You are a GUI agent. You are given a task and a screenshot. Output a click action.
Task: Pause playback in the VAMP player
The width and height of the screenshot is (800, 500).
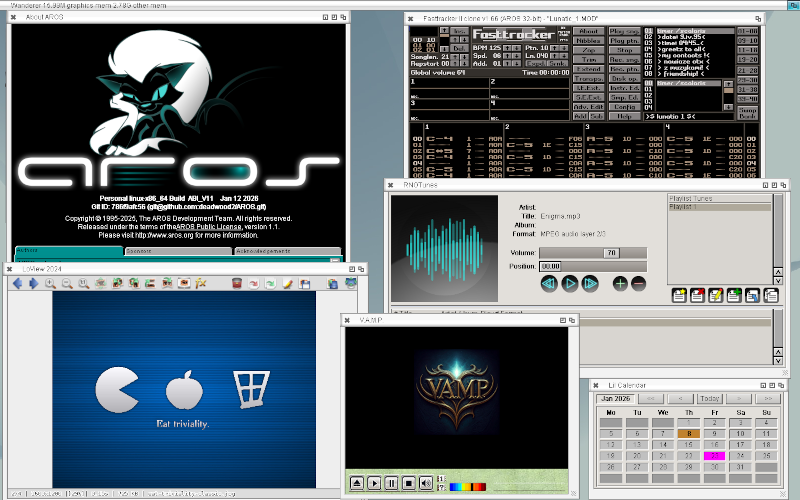(391, 483)
